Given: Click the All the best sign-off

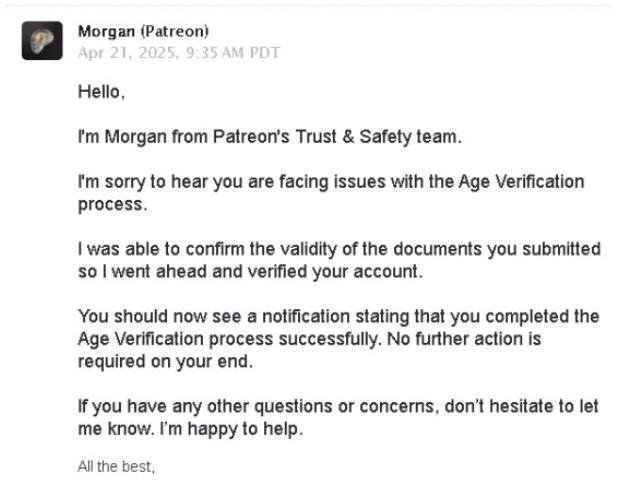Looking at the screenshot, I should click(x=116, y=467).
